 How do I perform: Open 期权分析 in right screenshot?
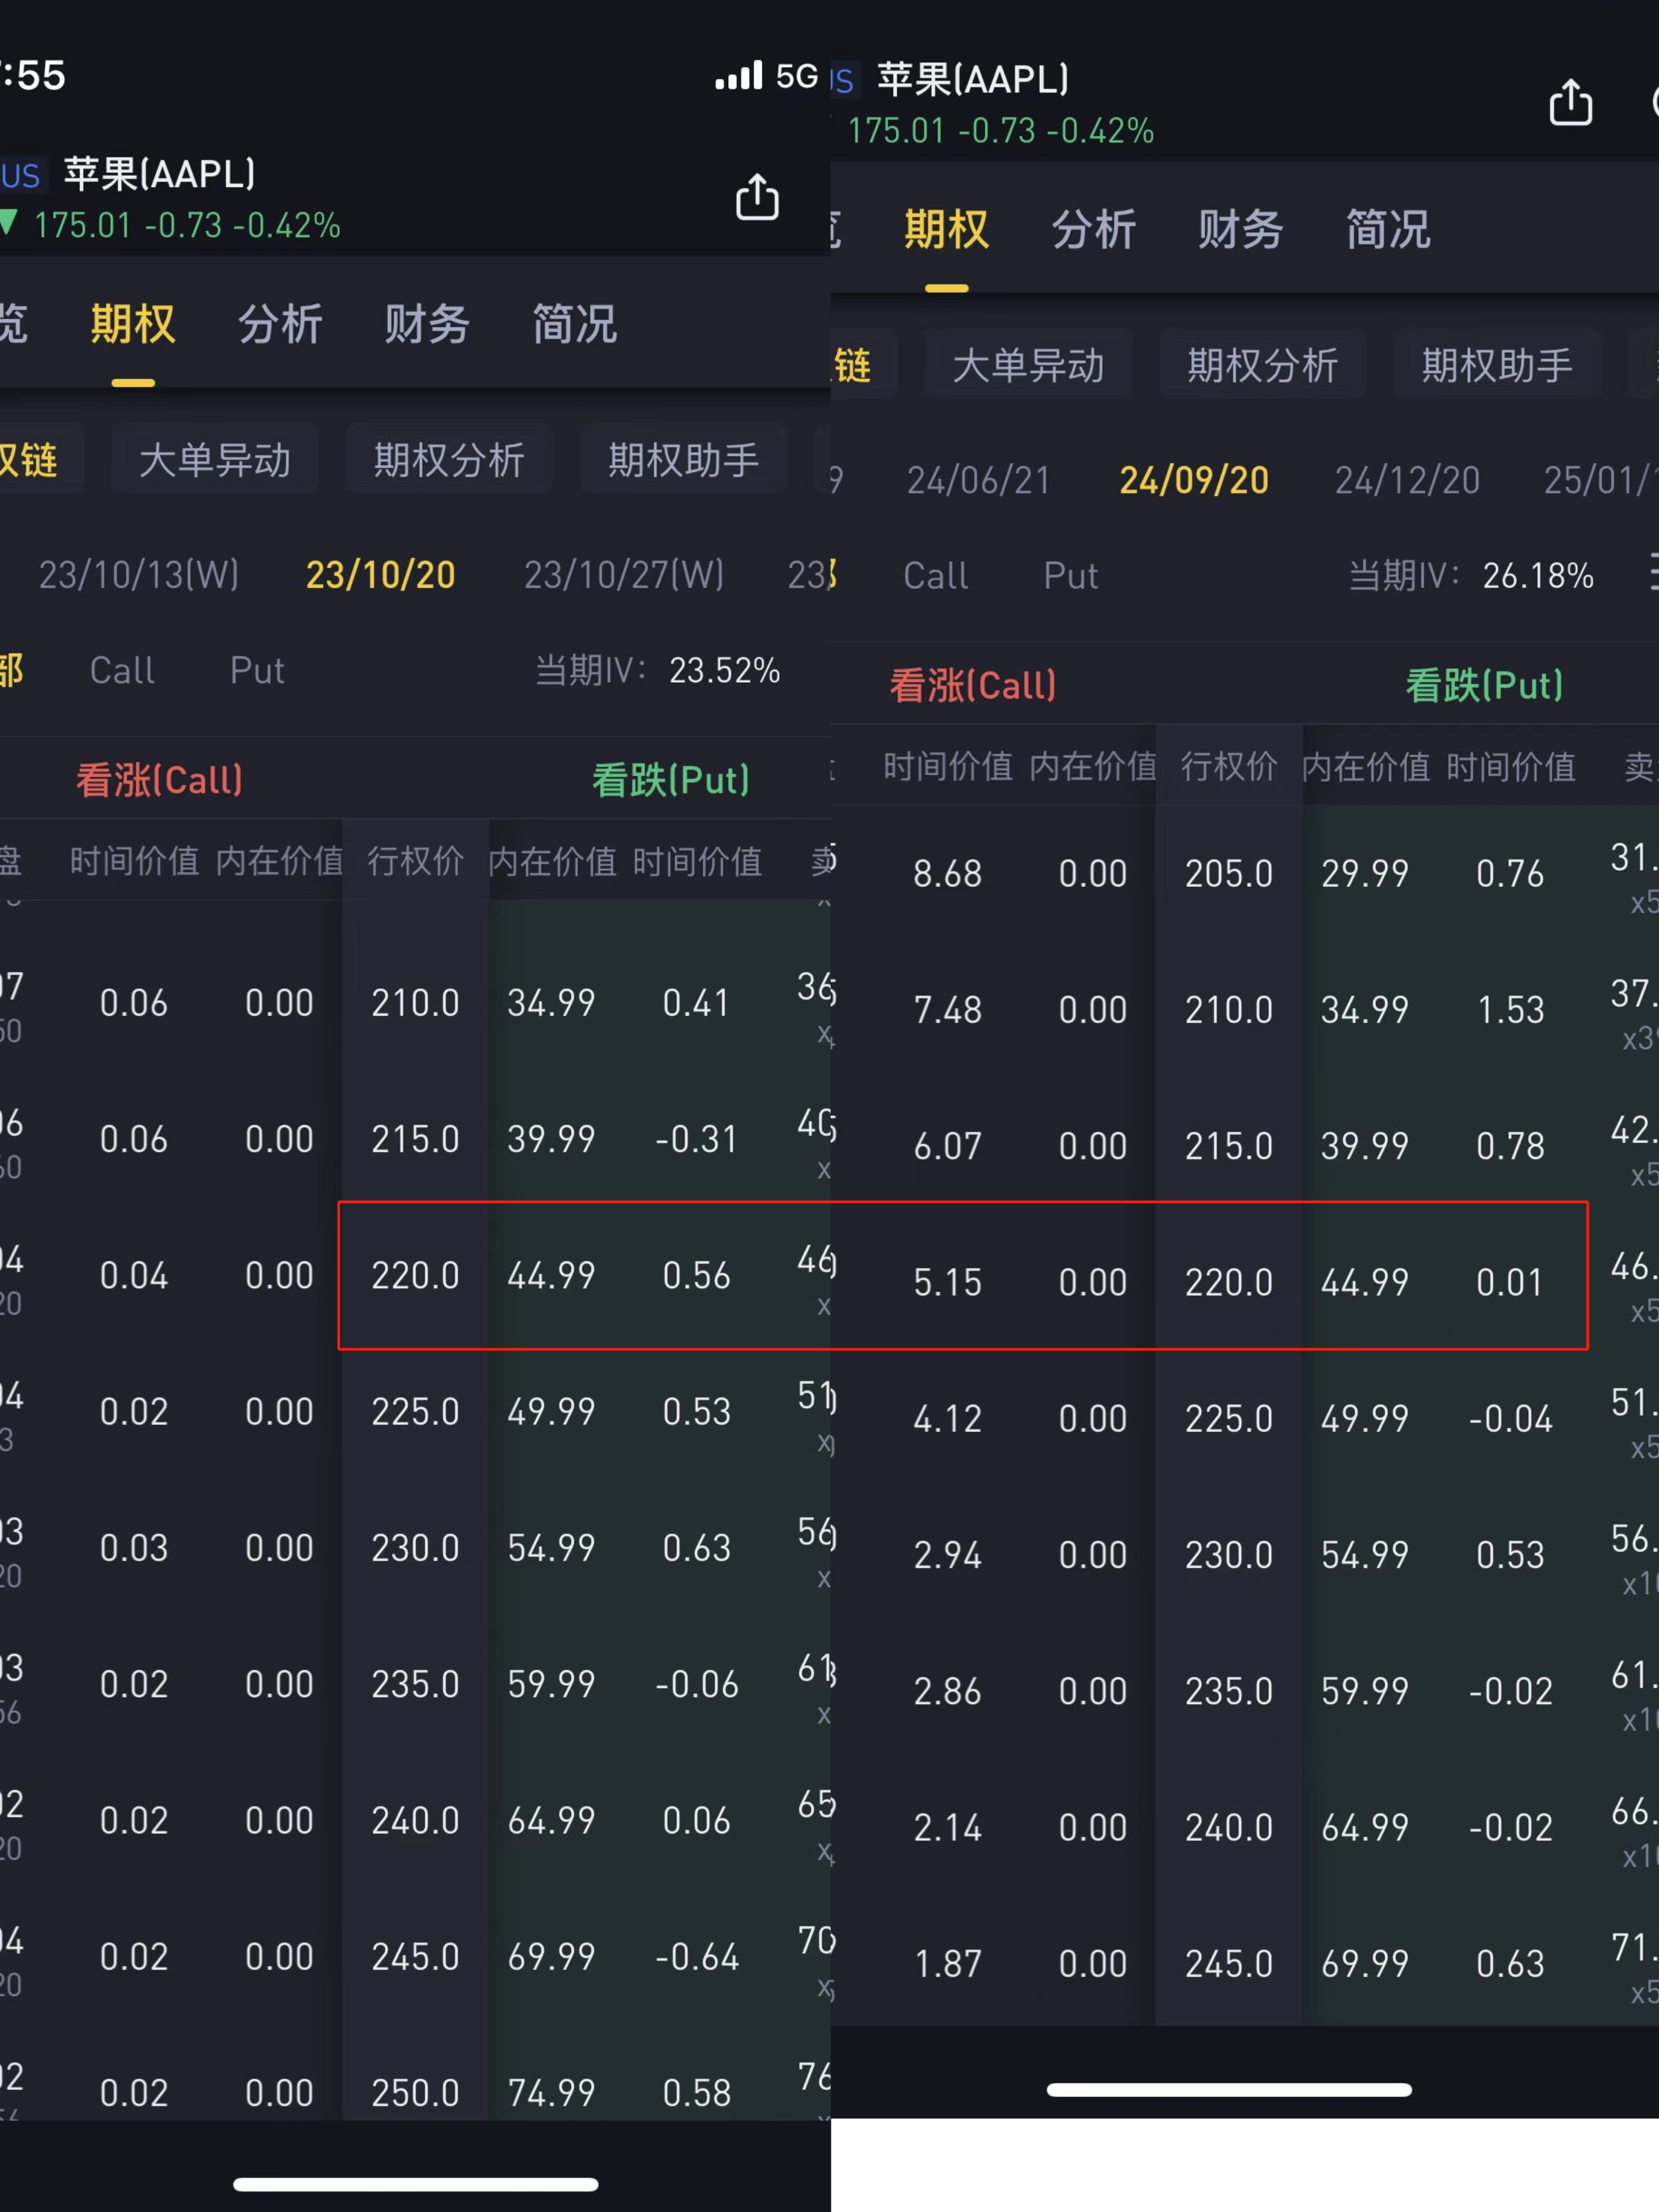pos(1263,365)
